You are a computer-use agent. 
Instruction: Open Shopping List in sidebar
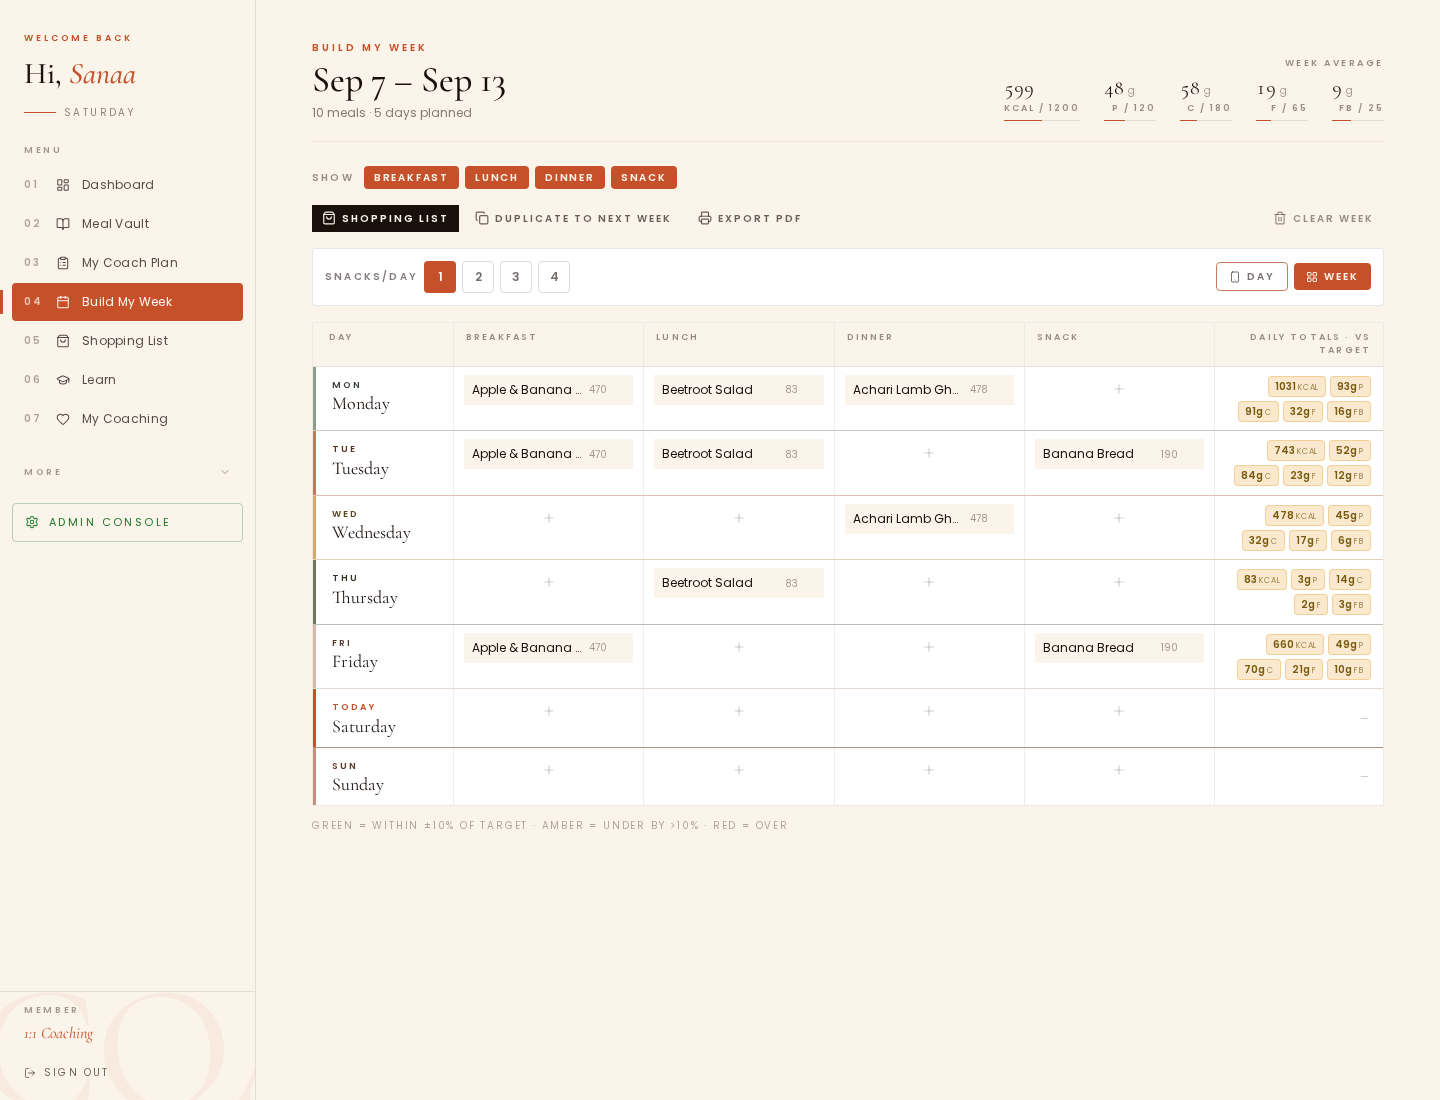(127, 341)
